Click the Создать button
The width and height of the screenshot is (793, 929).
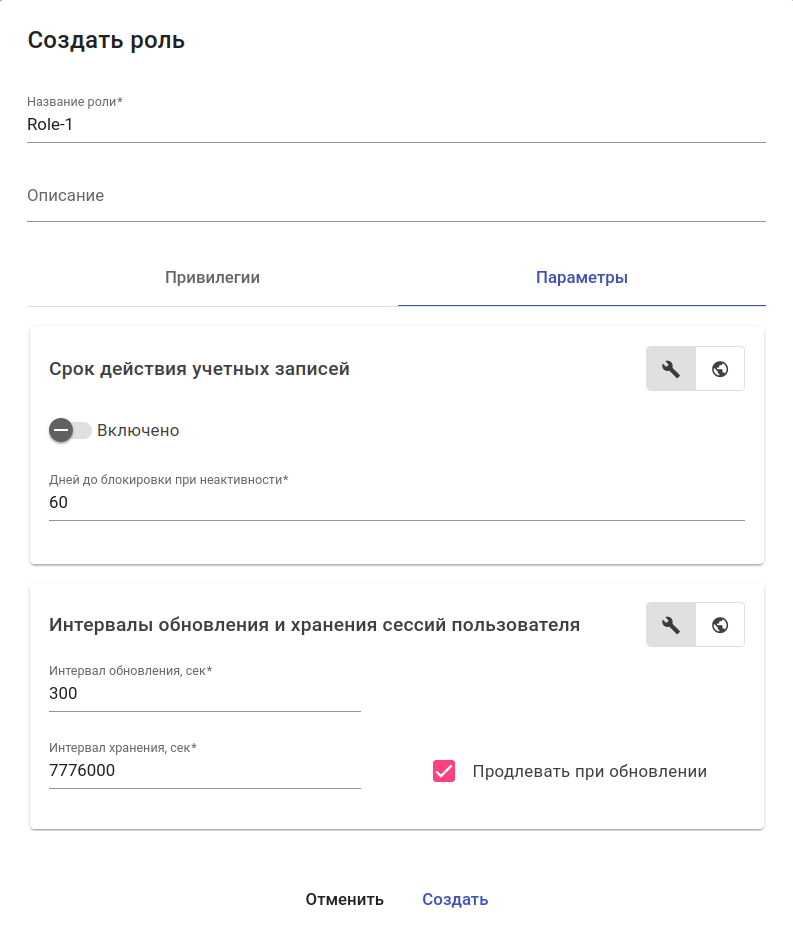click(455, 899)
